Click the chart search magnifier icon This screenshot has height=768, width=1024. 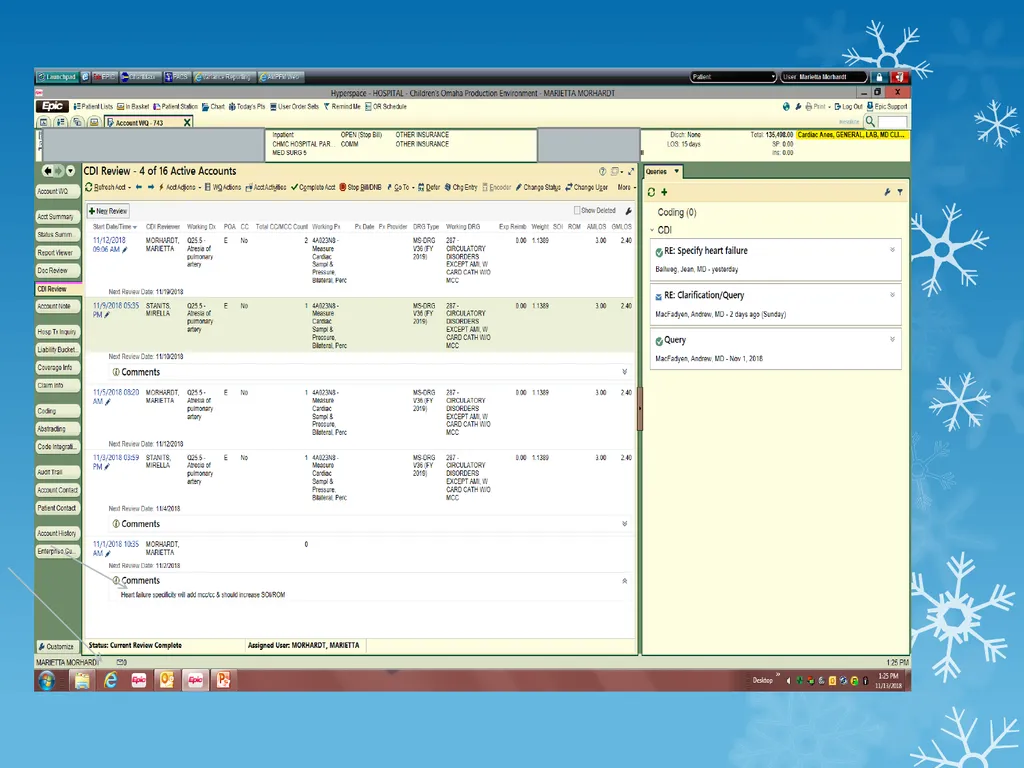tap(870, 121)
